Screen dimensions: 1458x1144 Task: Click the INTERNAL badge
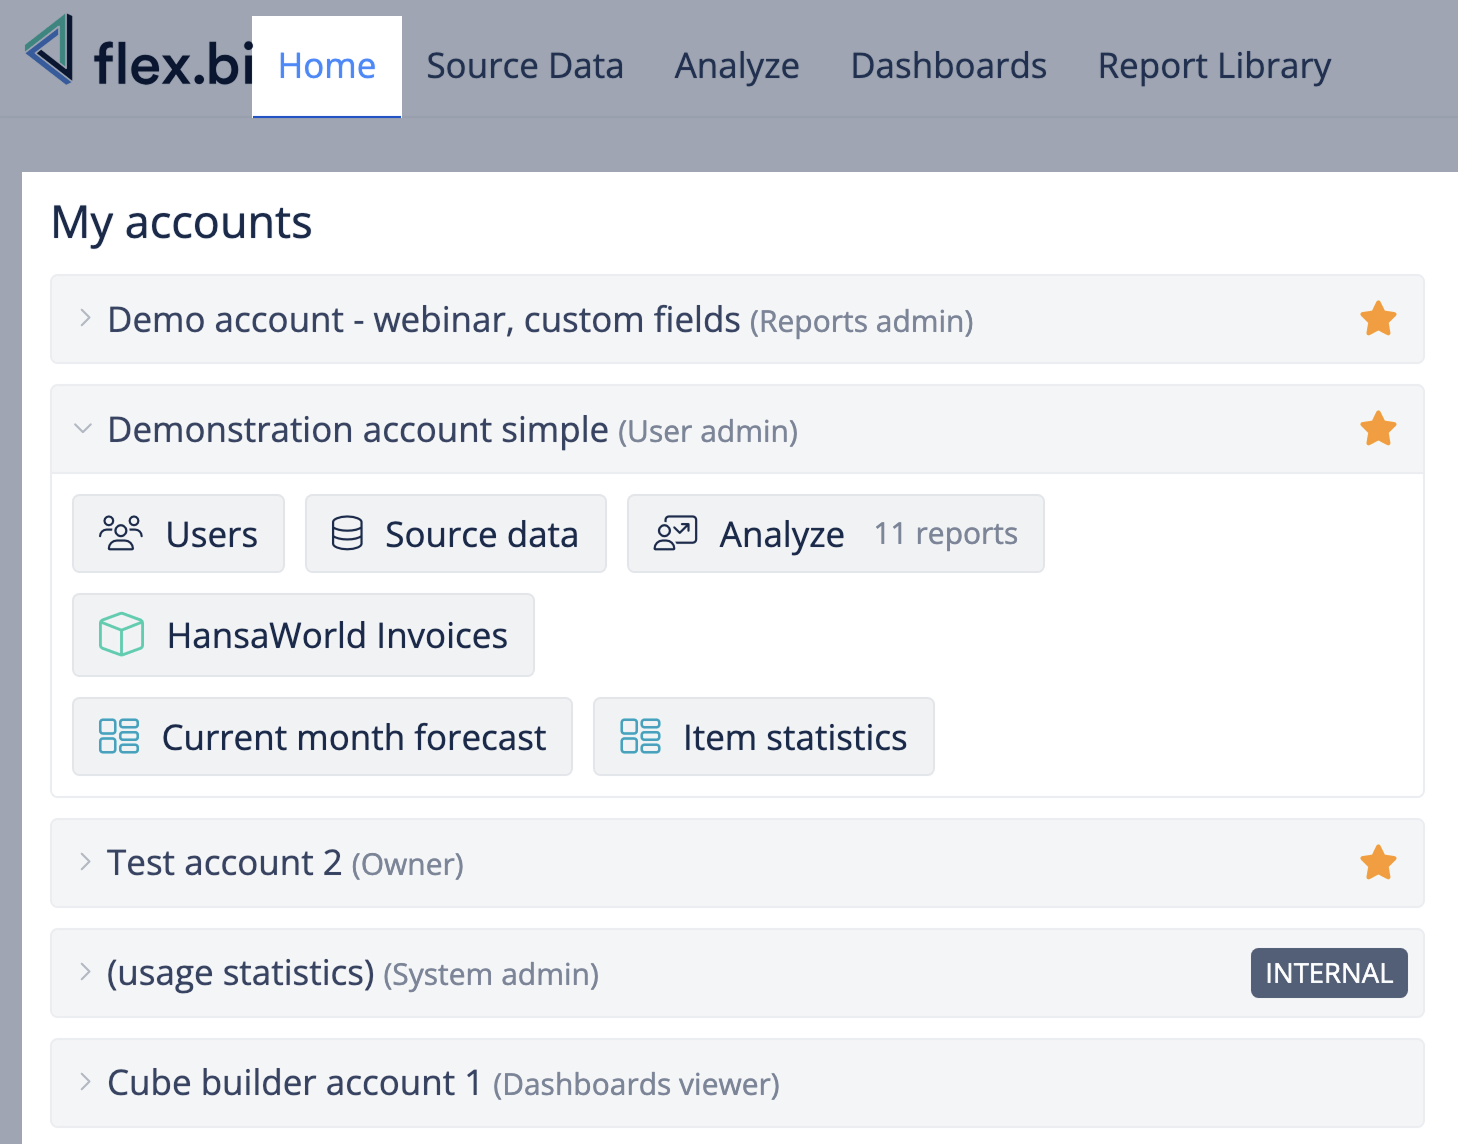[1328, 973]
